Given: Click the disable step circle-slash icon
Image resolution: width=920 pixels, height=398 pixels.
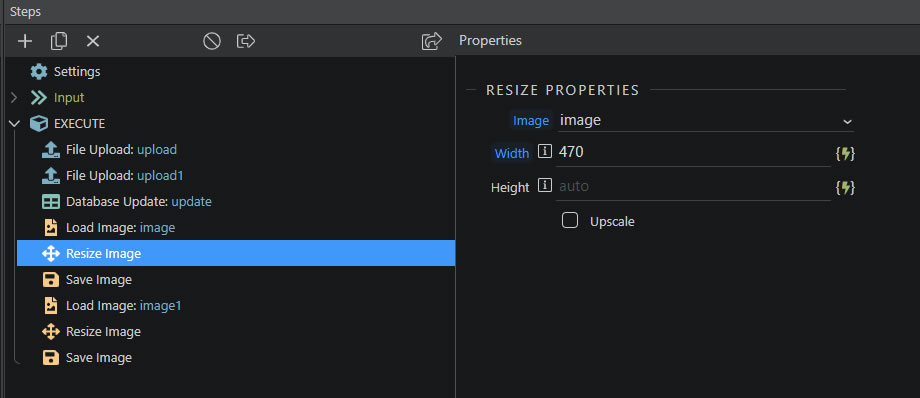Looking at the screenshot, I should coord(212,41).
